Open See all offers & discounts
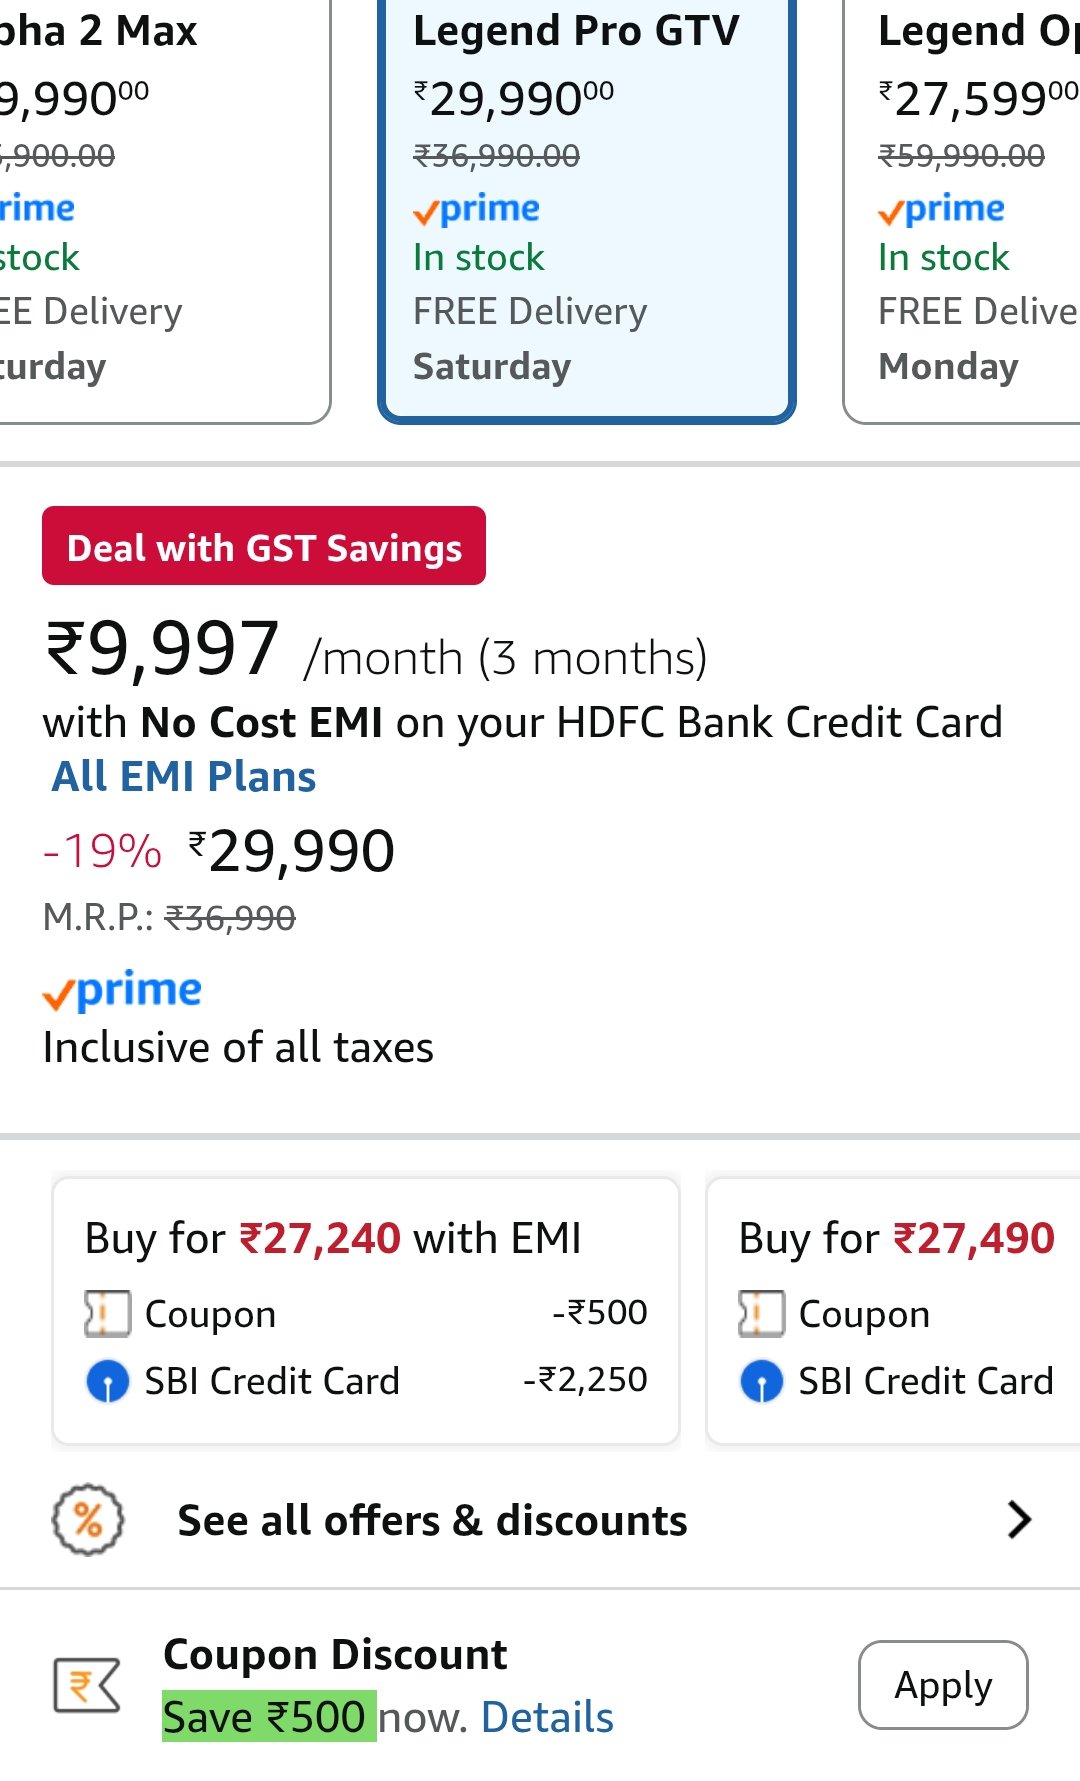 [x=432, y=1520]
